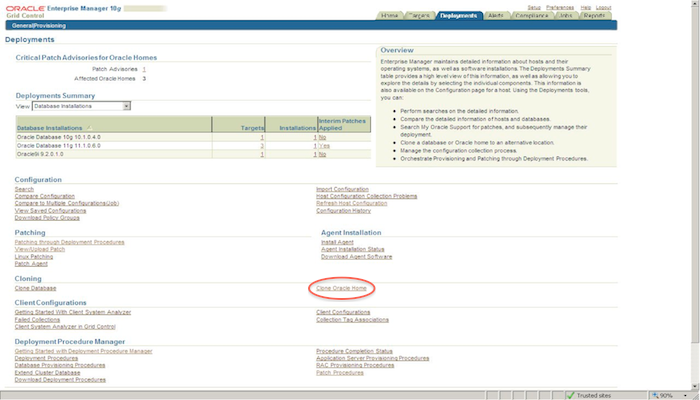Open Host Configuration Collection Problems link

click(367, 196)
